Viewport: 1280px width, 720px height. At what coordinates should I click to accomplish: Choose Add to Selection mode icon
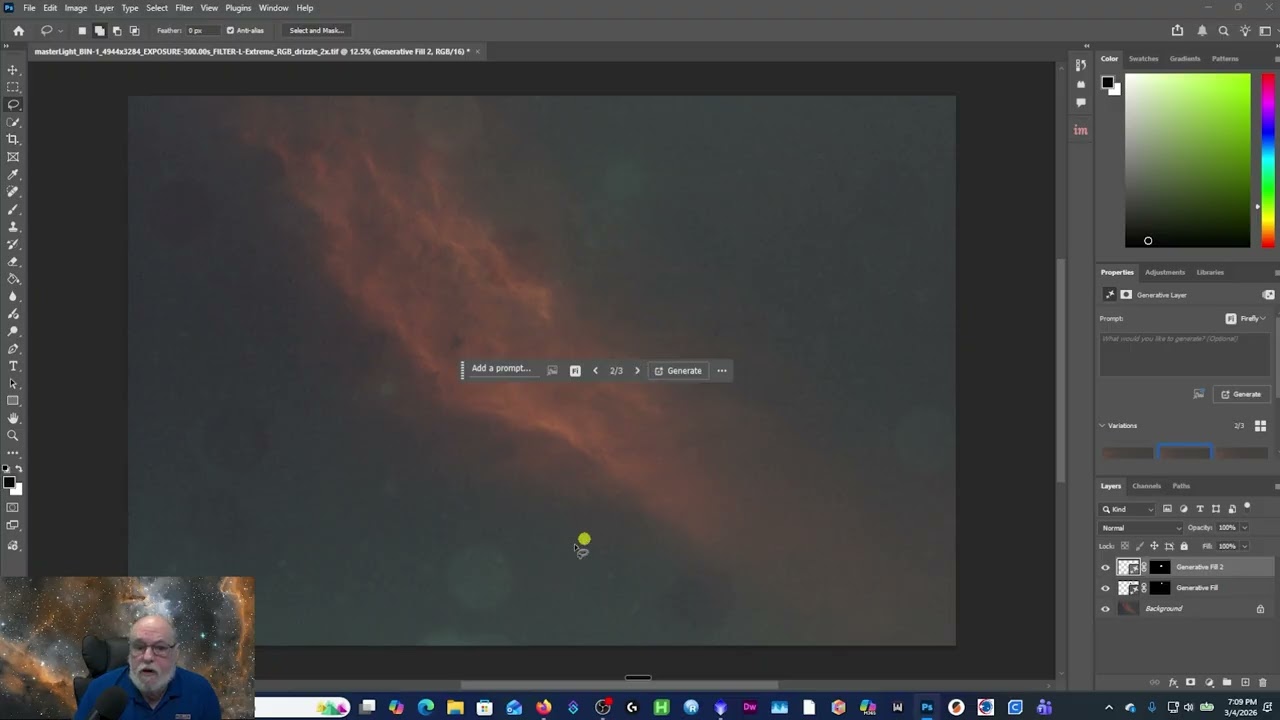(99, 30)
